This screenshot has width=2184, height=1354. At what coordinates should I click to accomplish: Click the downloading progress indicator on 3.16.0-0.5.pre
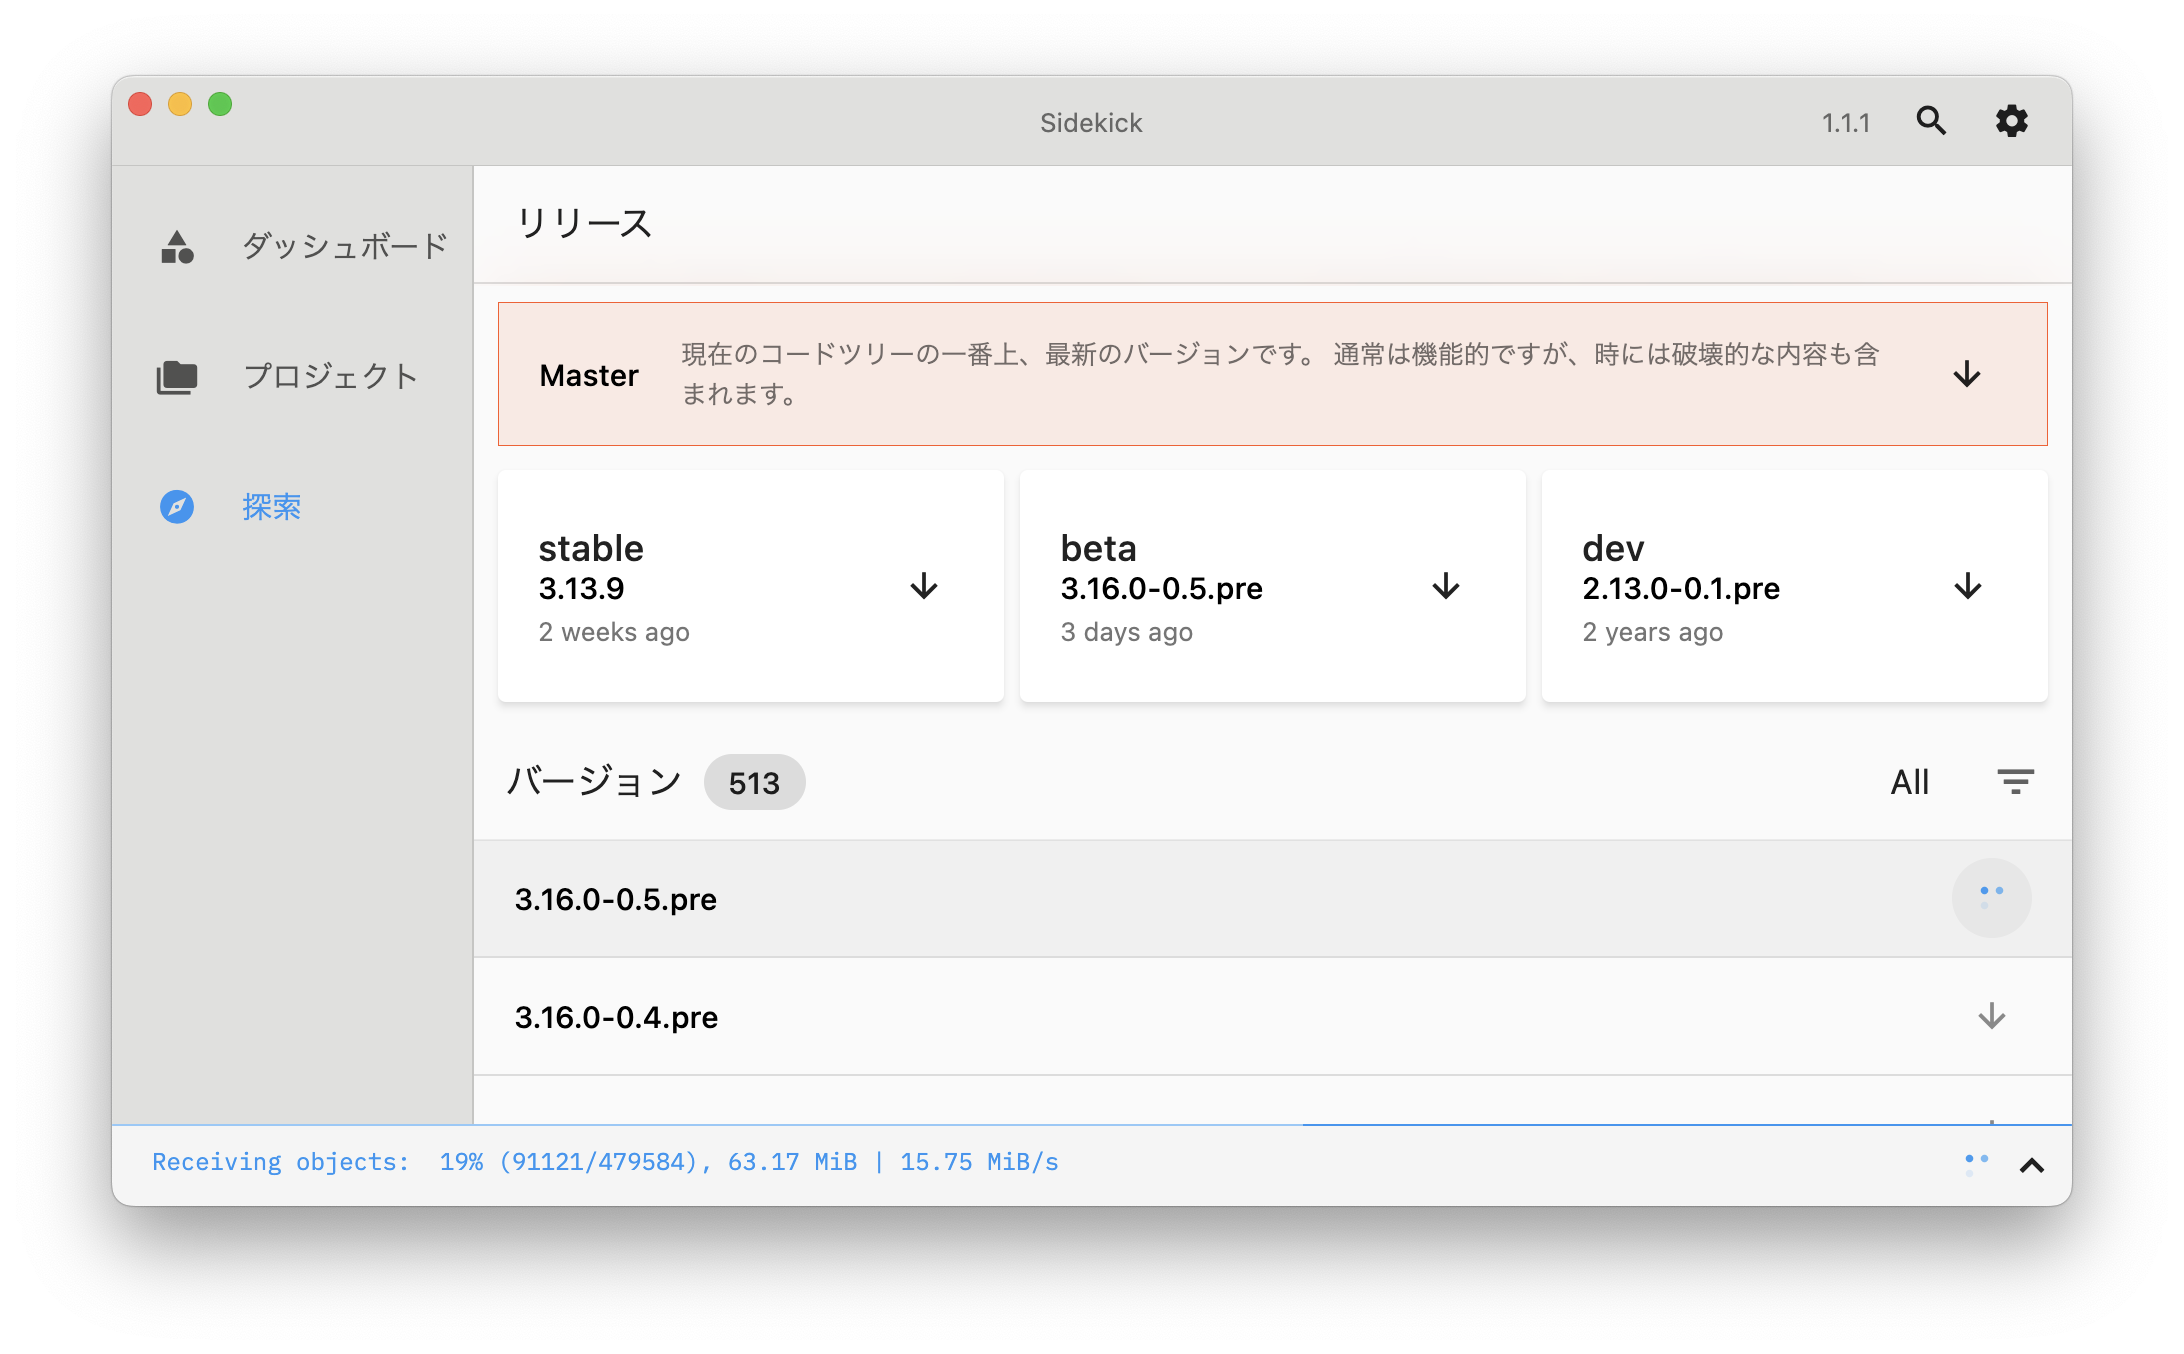click(1991, 898)
